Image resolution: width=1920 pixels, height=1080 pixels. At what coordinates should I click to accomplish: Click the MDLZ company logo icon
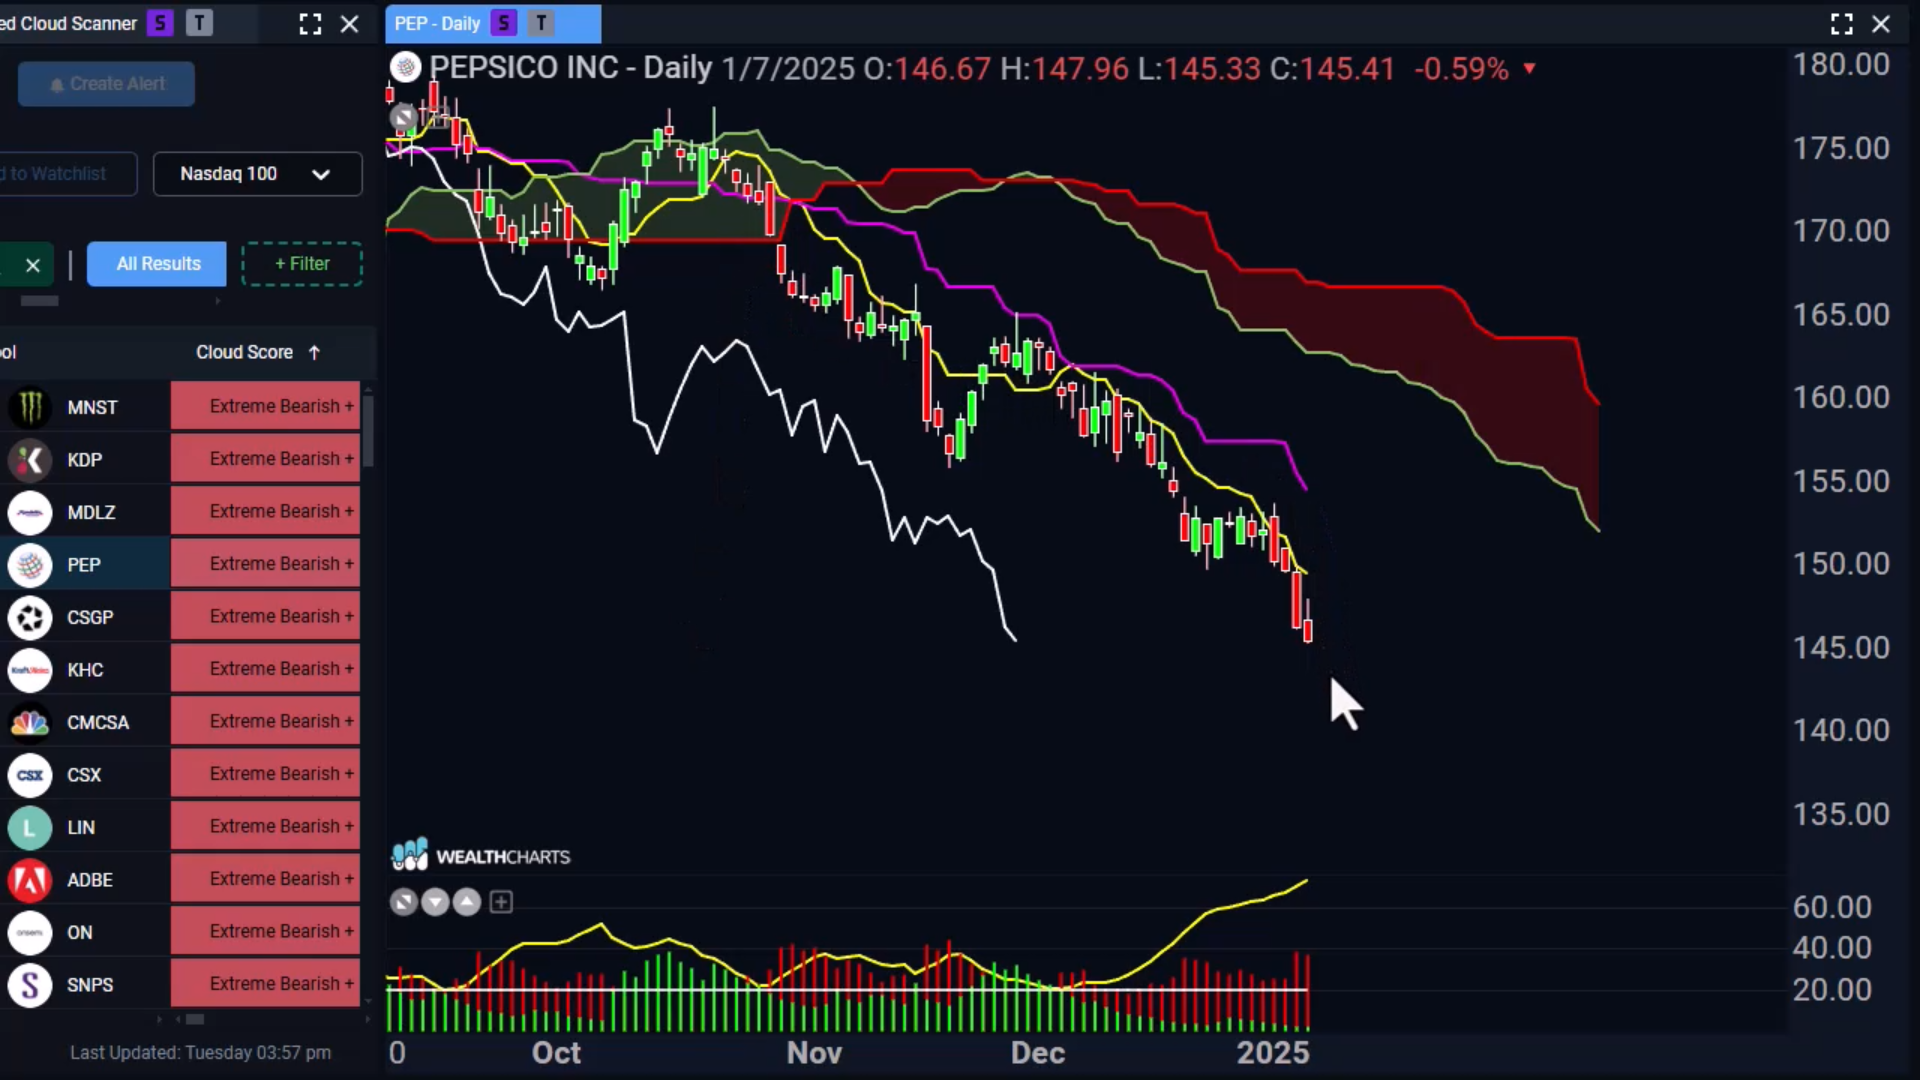click(30, 512)
